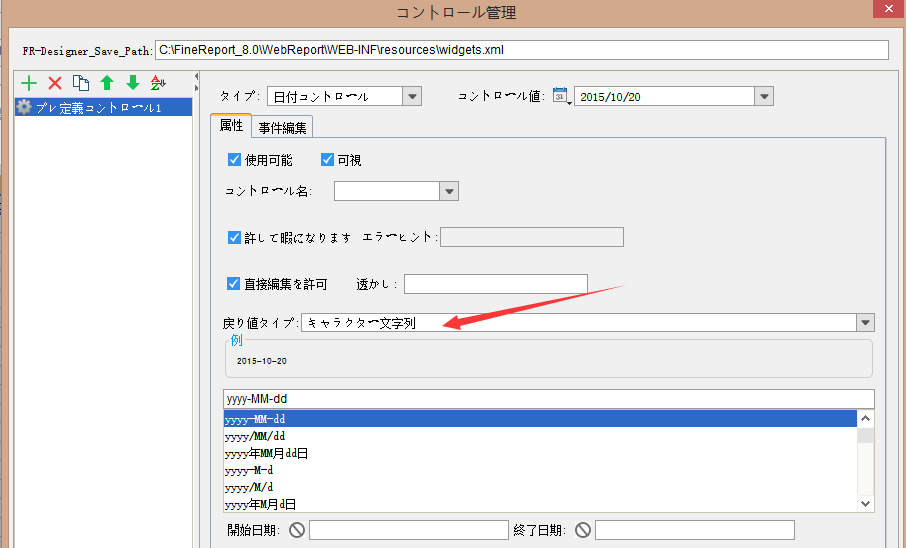Select プレ定義コントロール1 in the list

103,108
